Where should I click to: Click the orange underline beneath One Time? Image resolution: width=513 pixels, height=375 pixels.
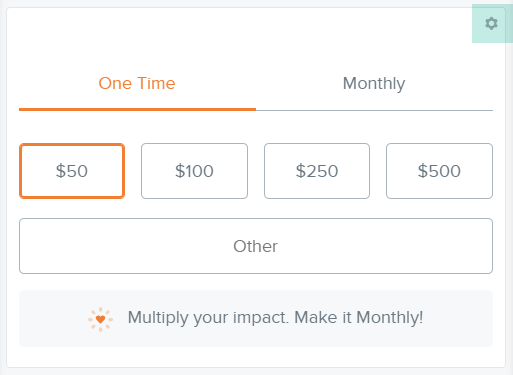point(137,109)
